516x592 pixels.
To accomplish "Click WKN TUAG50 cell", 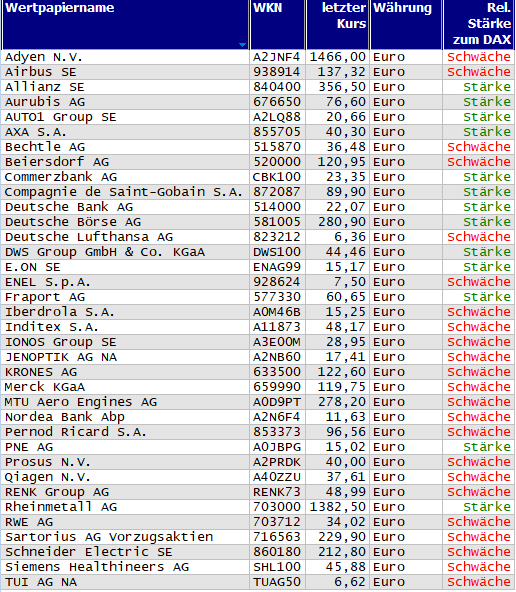I will click(277, 582).
